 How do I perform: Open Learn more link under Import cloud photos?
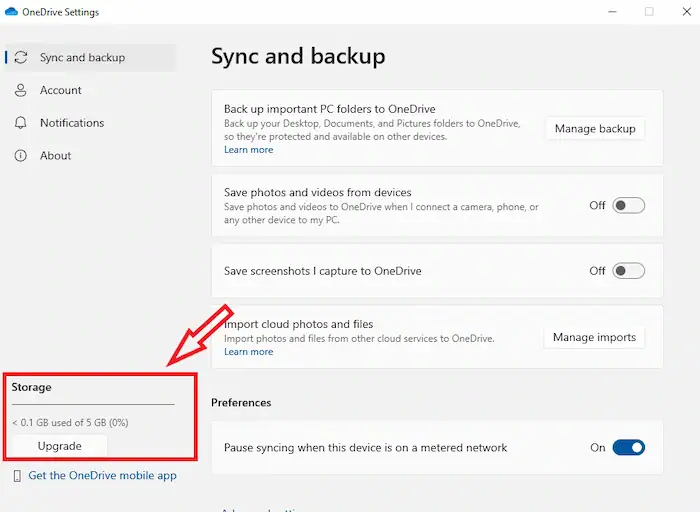click(x=248, y=352)
